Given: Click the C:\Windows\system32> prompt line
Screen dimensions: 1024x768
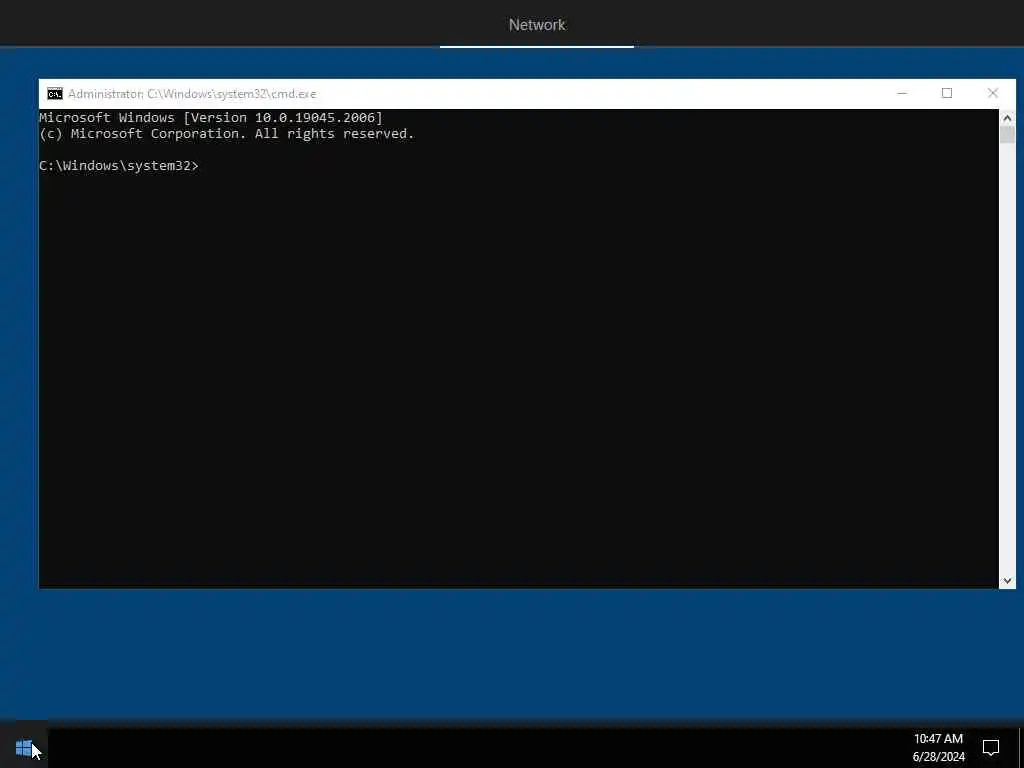Looking at the screenshot, I should point(119,166).
